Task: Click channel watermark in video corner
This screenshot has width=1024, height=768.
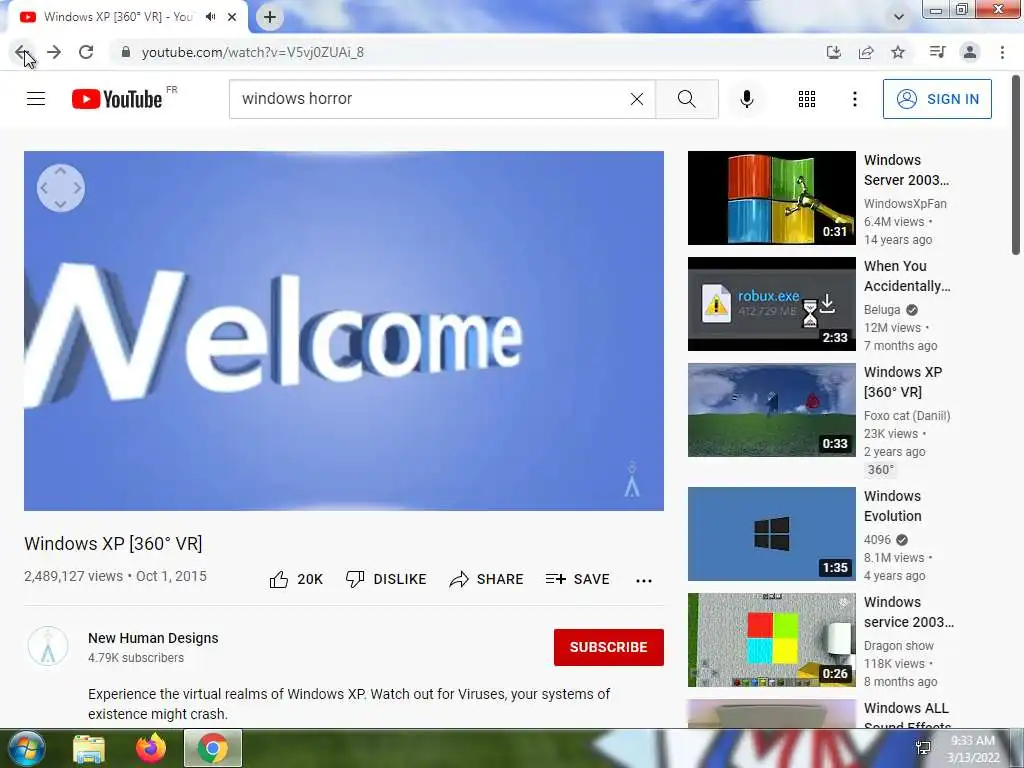Action: pos(632,479)
